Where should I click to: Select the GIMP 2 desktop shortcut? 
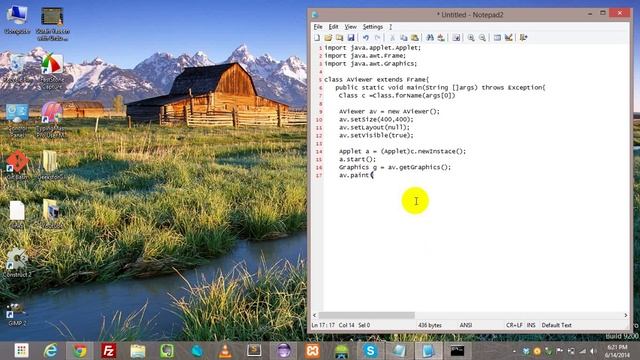pyautogui.click(x=17, y=314)
